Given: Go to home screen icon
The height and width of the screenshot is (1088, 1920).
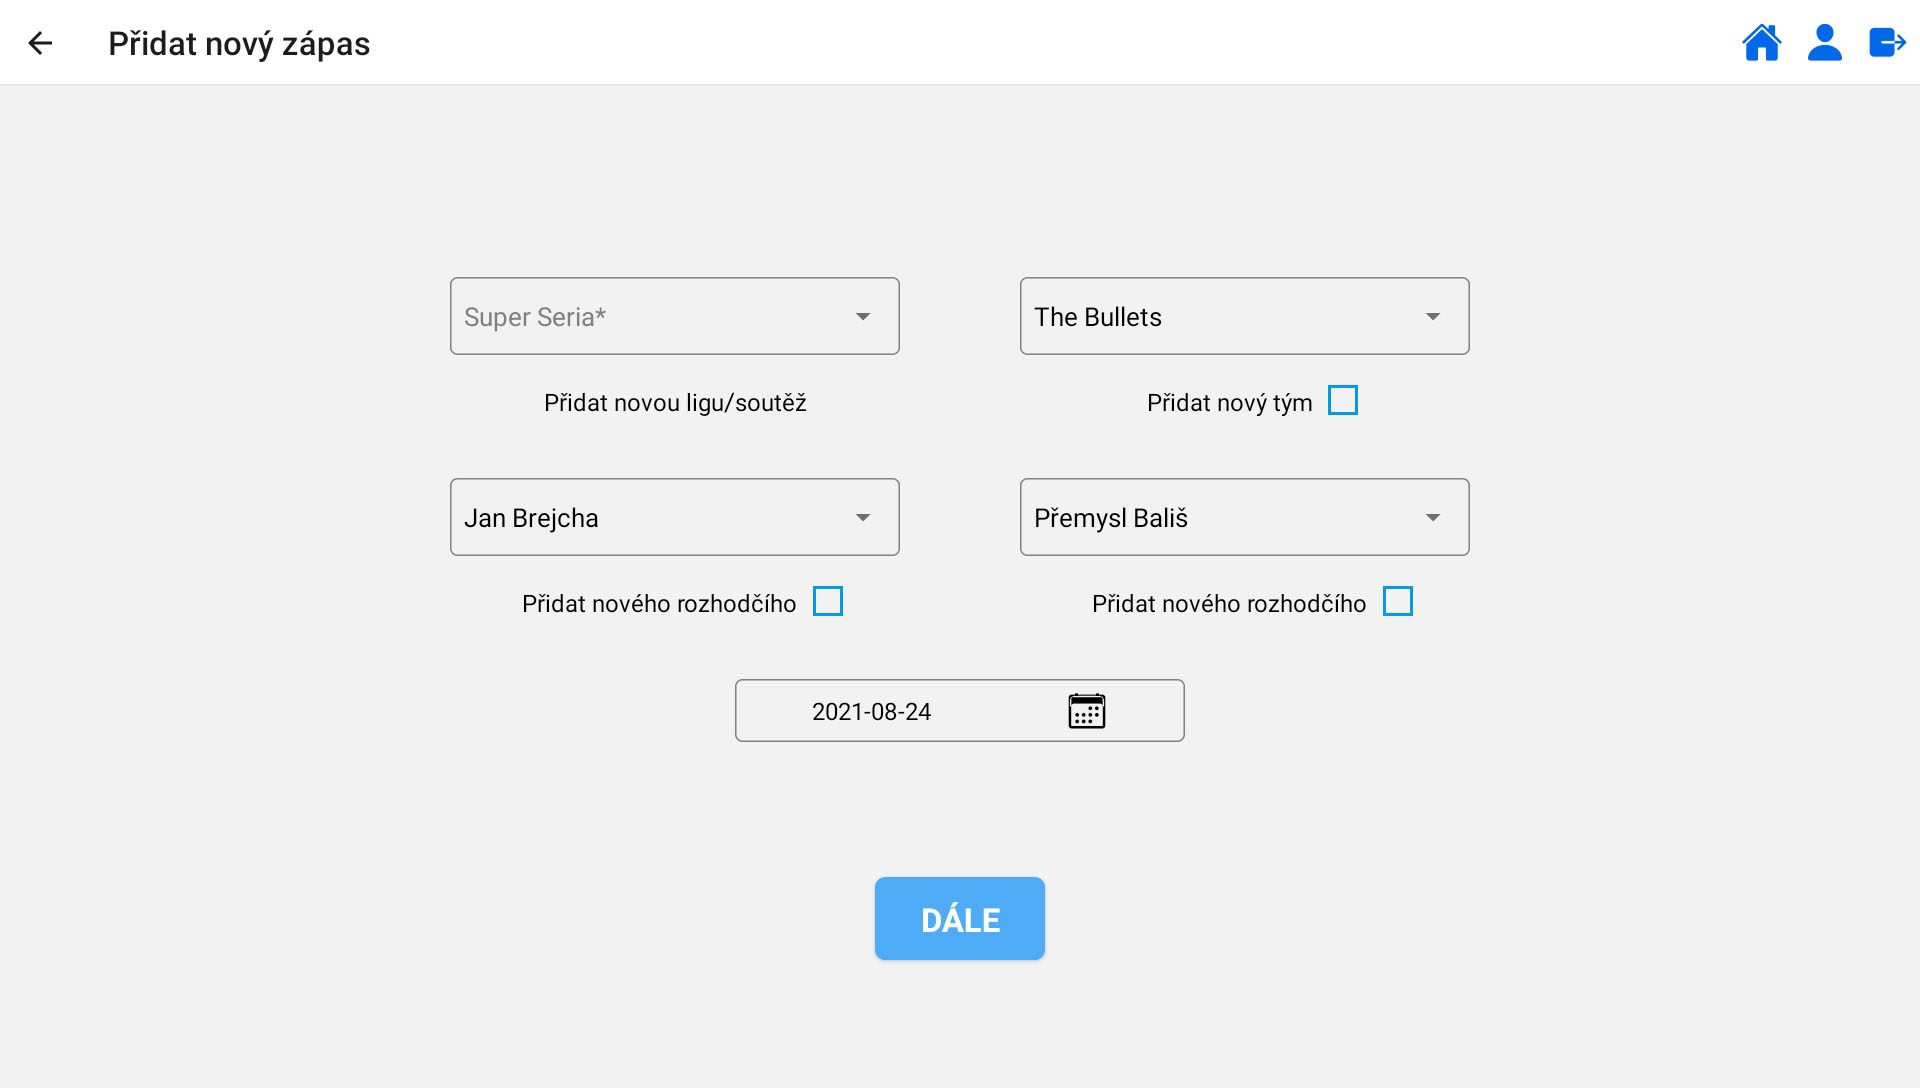Looking at the screenshot, I should [x=1761, y=43].
